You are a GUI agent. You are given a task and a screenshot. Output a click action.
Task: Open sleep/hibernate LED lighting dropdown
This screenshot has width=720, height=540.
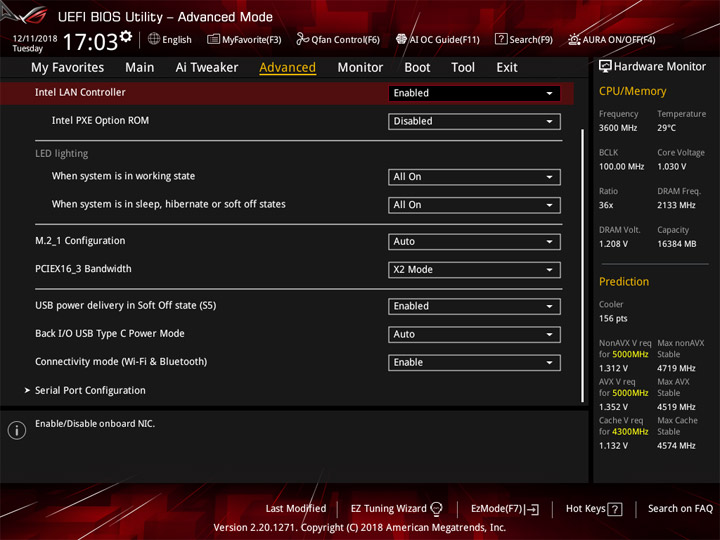click(x=474, y=205)
